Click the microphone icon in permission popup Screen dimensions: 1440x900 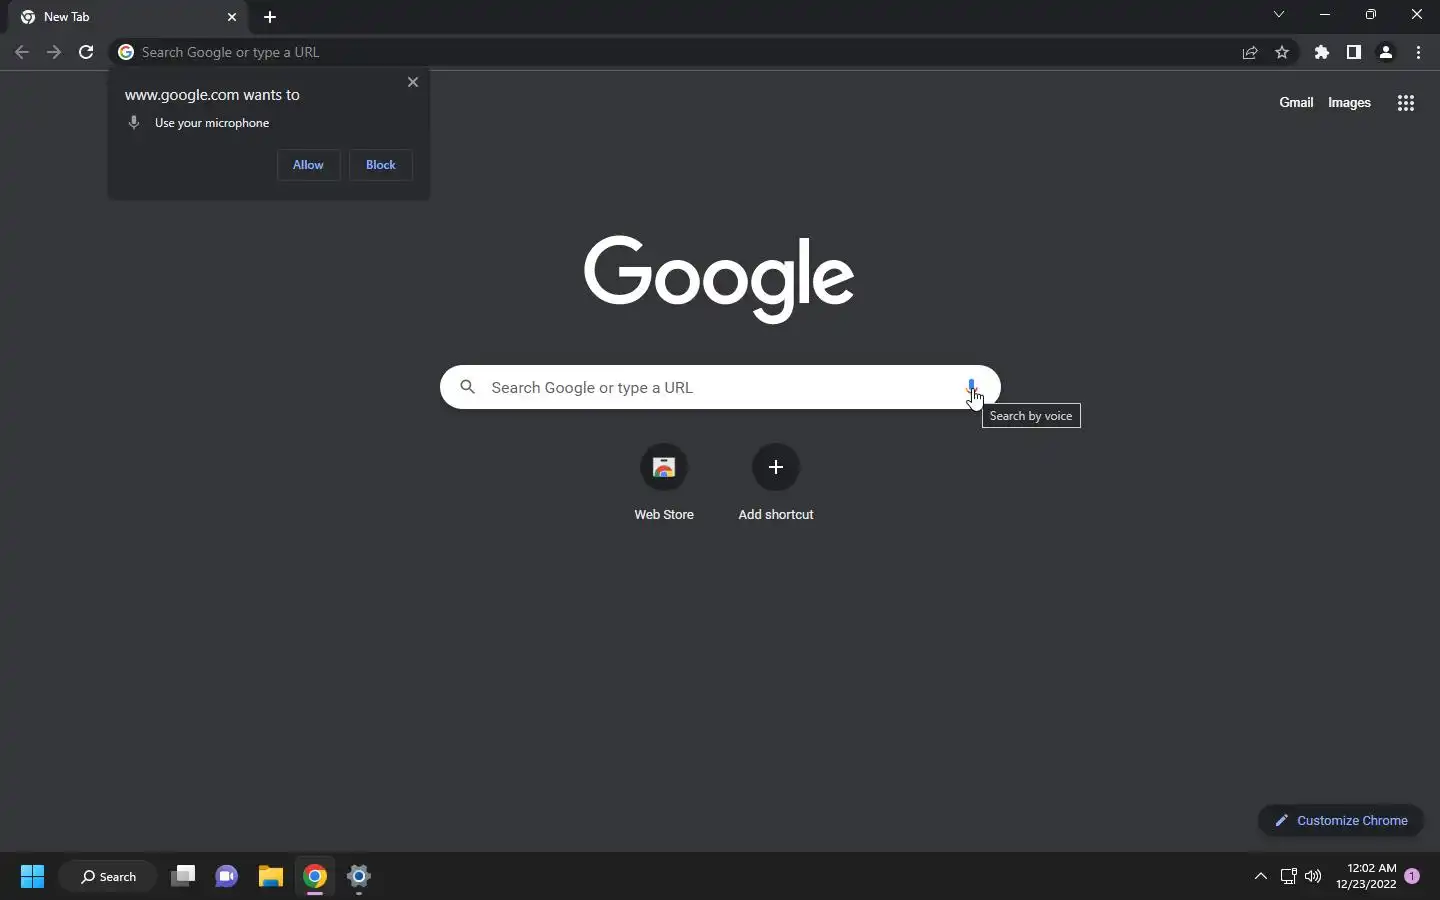[134, 123]
